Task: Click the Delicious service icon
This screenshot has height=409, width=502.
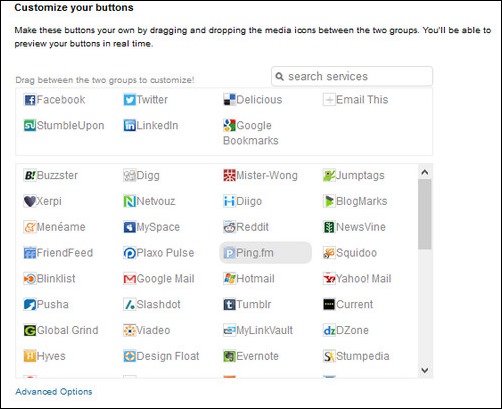Action: pos(229,100)
